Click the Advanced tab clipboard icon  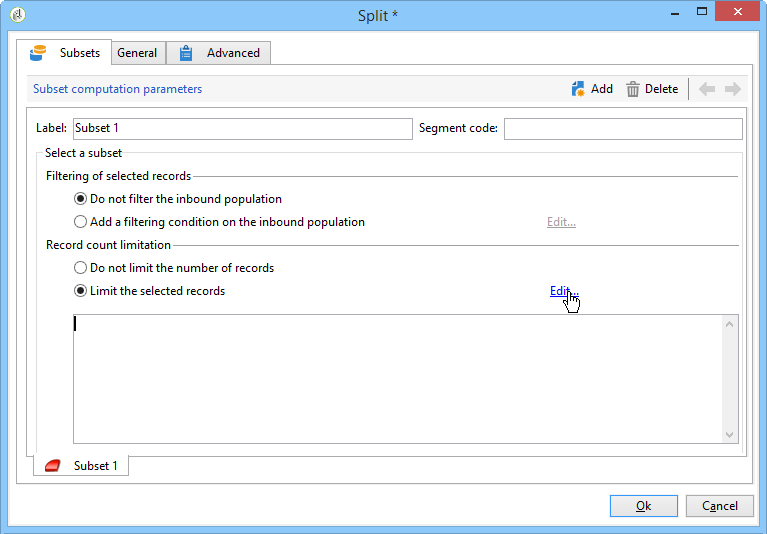pos(186,53)
